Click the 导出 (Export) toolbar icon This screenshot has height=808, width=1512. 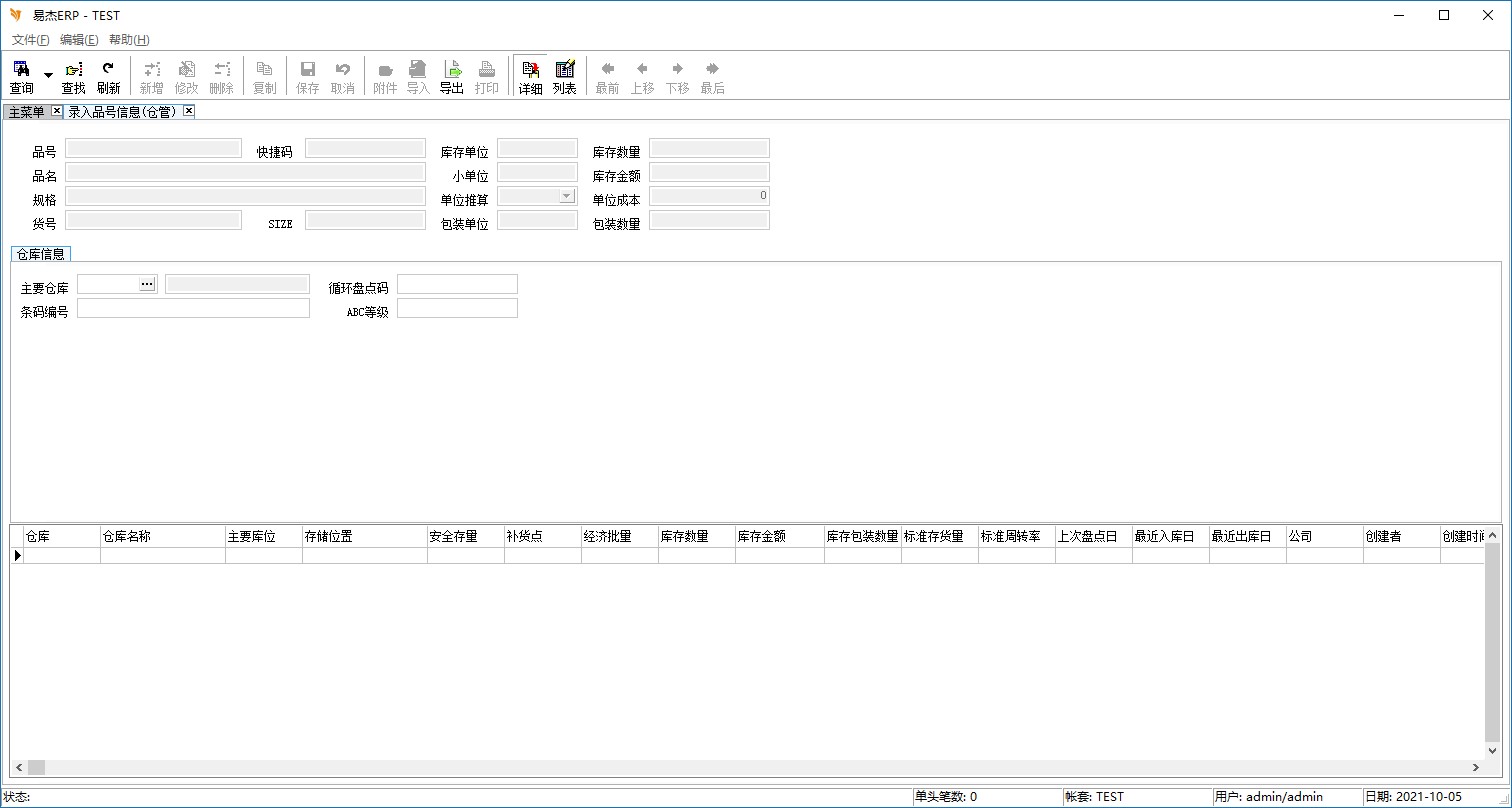(x=452, y=77)
